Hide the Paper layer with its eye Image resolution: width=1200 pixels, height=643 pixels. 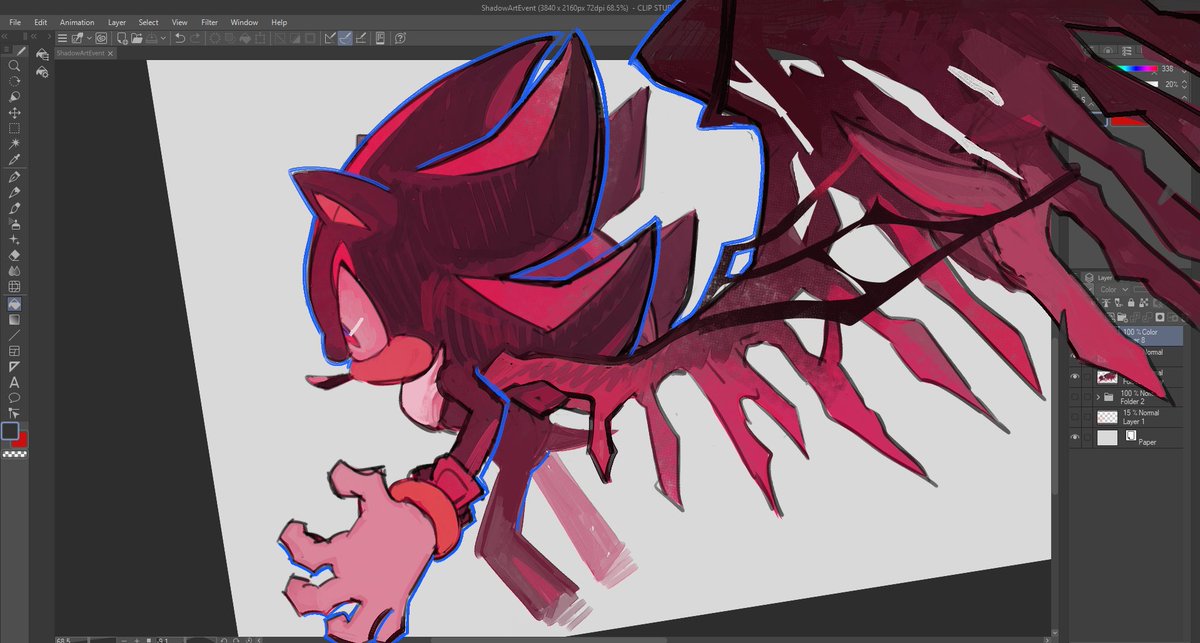(1075, 437)
